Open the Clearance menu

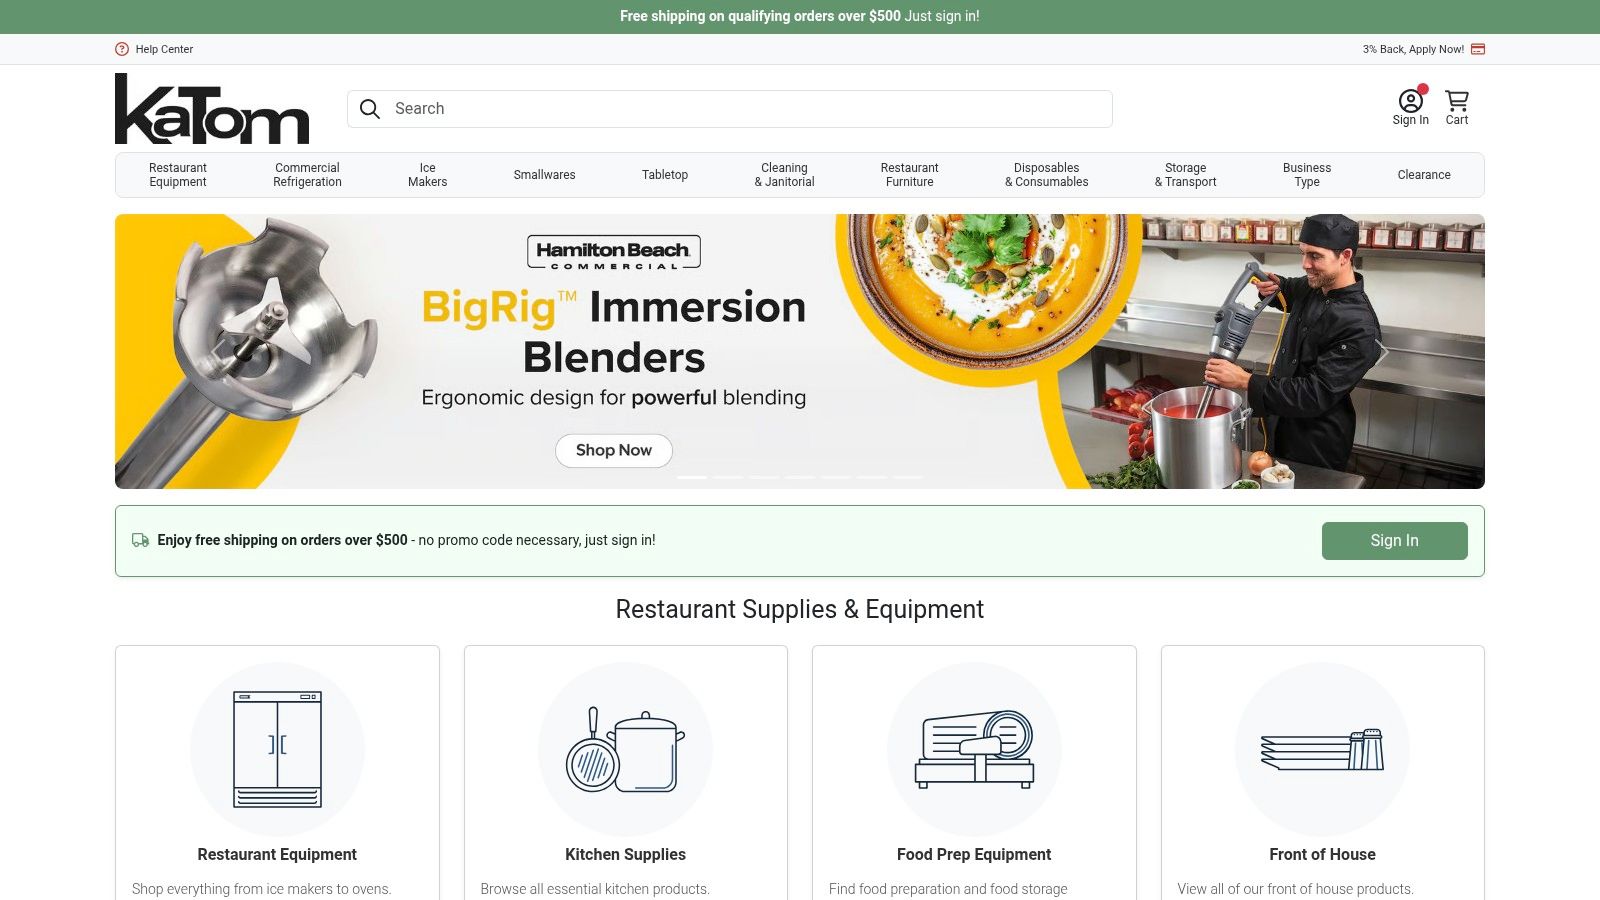click(1424, 175)
